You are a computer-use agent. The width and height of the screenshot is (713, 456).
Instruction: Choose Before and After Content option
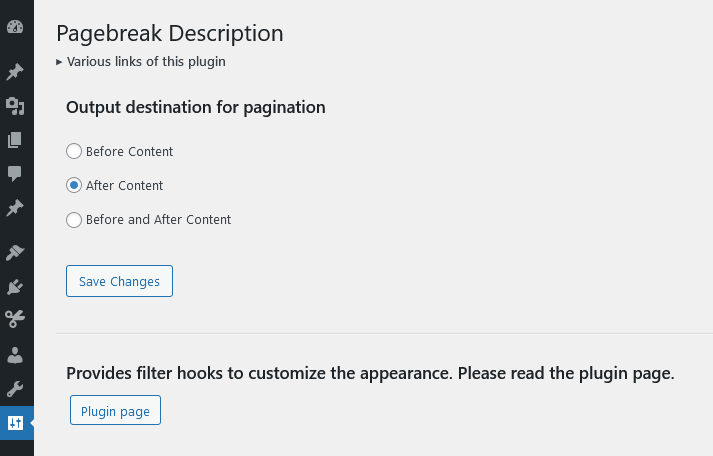tap(74, 220)
